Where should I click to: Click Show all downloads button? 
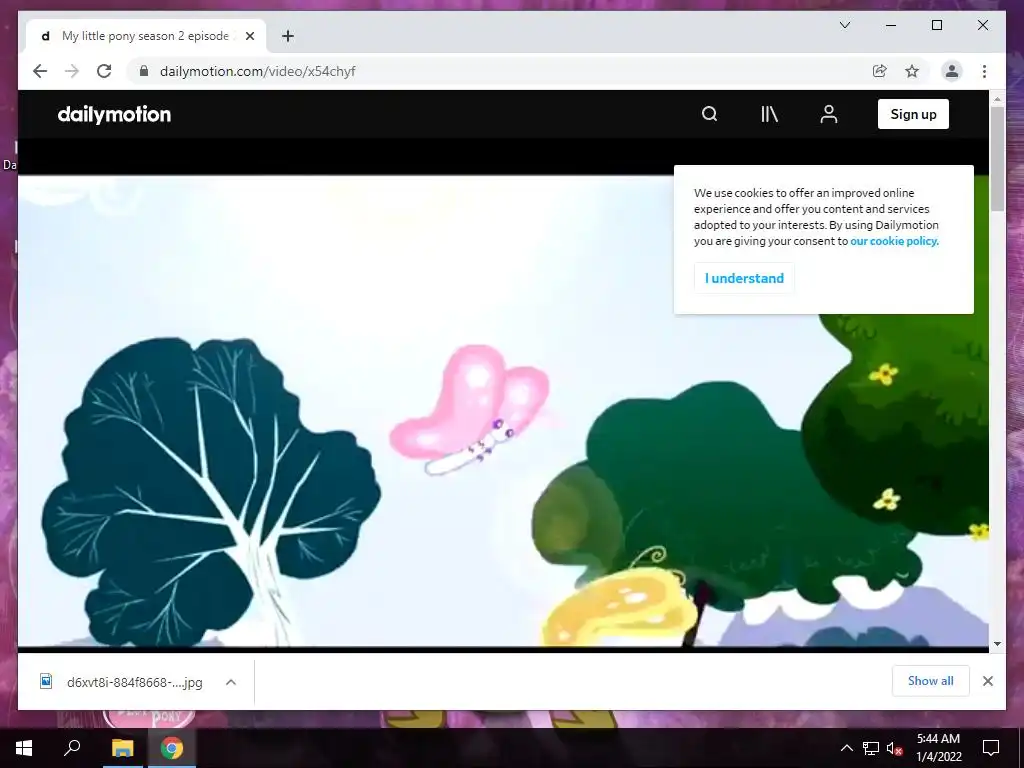[x=931, y=681]
